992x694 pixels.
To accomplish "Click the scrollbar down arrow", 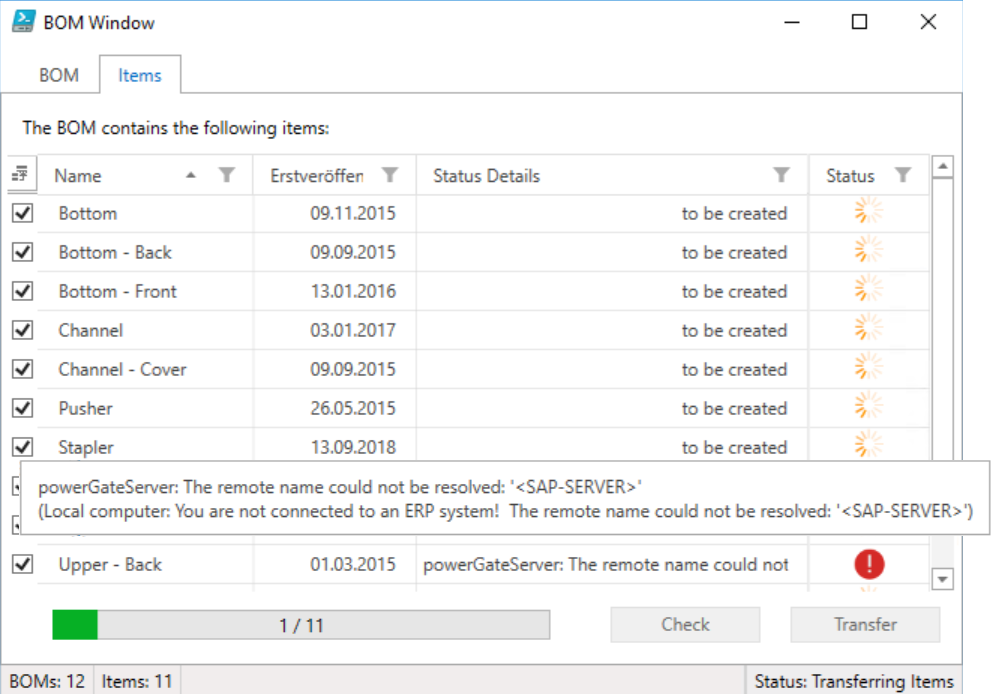I will pos(943,579).
